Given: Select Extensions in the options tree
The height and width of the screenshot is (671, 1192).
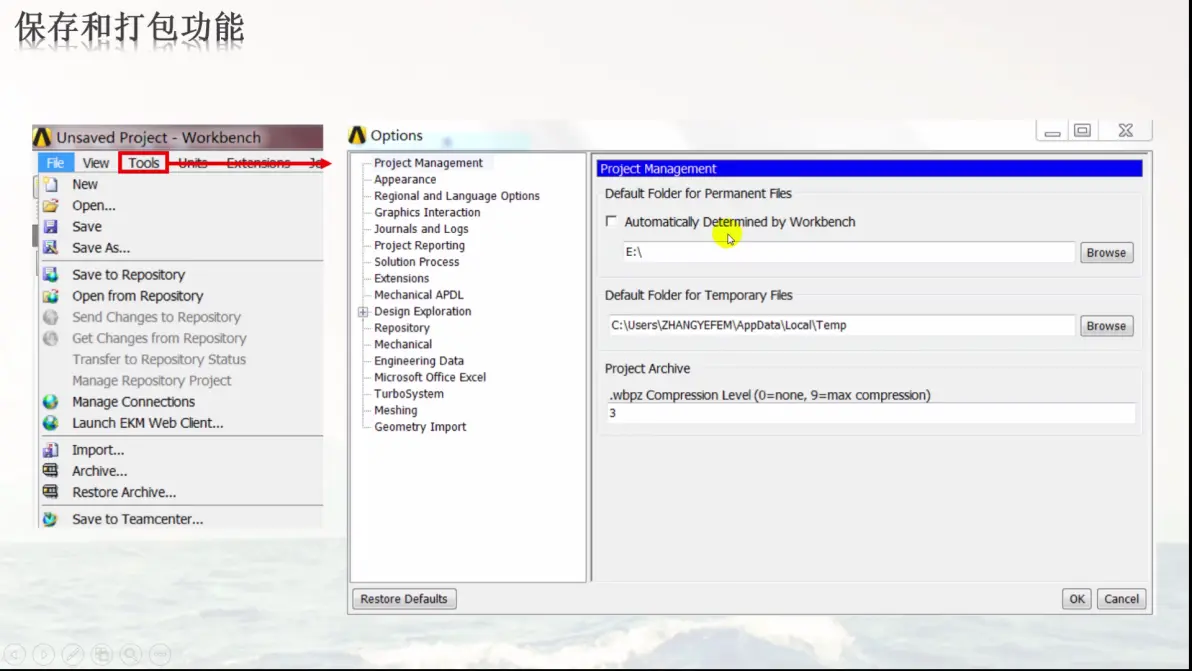Looking at the screenshot, I should tap(401, 278).
